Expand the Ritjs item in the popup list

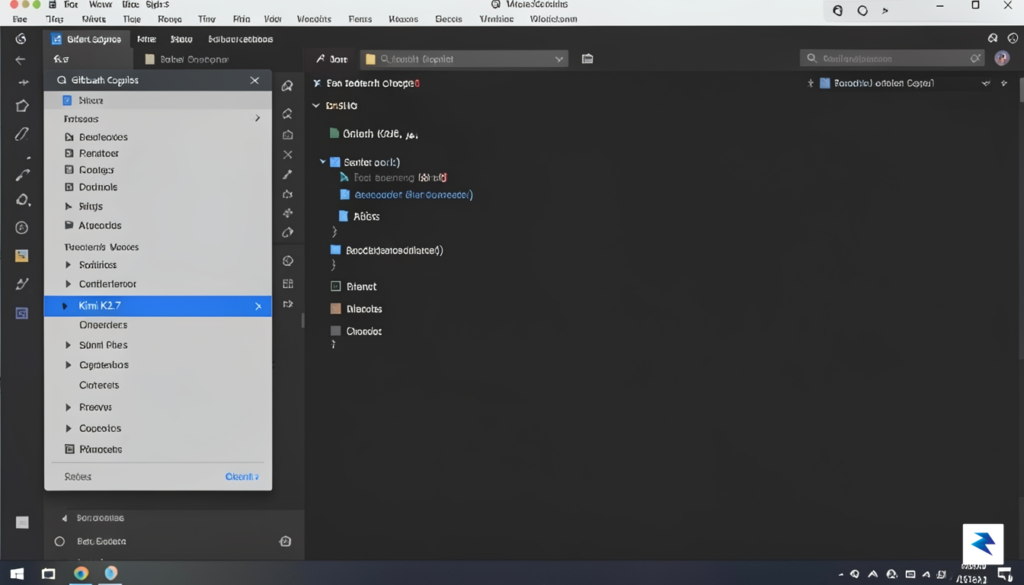point(68,206)
